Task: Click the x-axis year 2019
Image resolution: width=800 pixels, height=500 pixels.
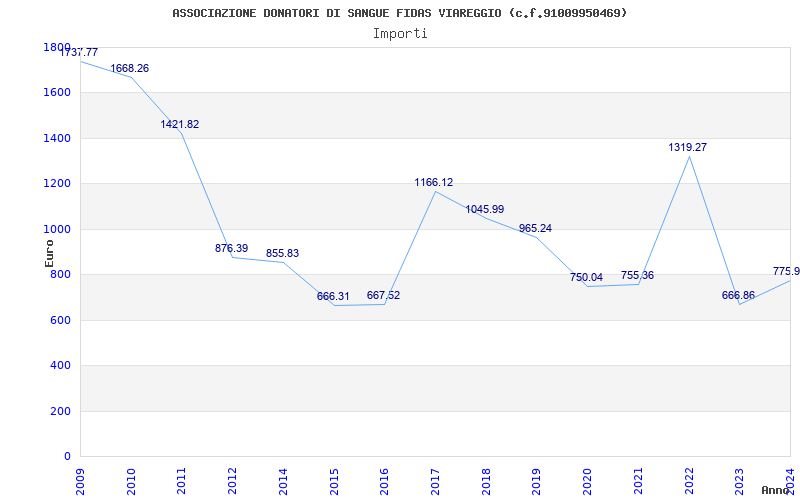Action: coord(537,482)
